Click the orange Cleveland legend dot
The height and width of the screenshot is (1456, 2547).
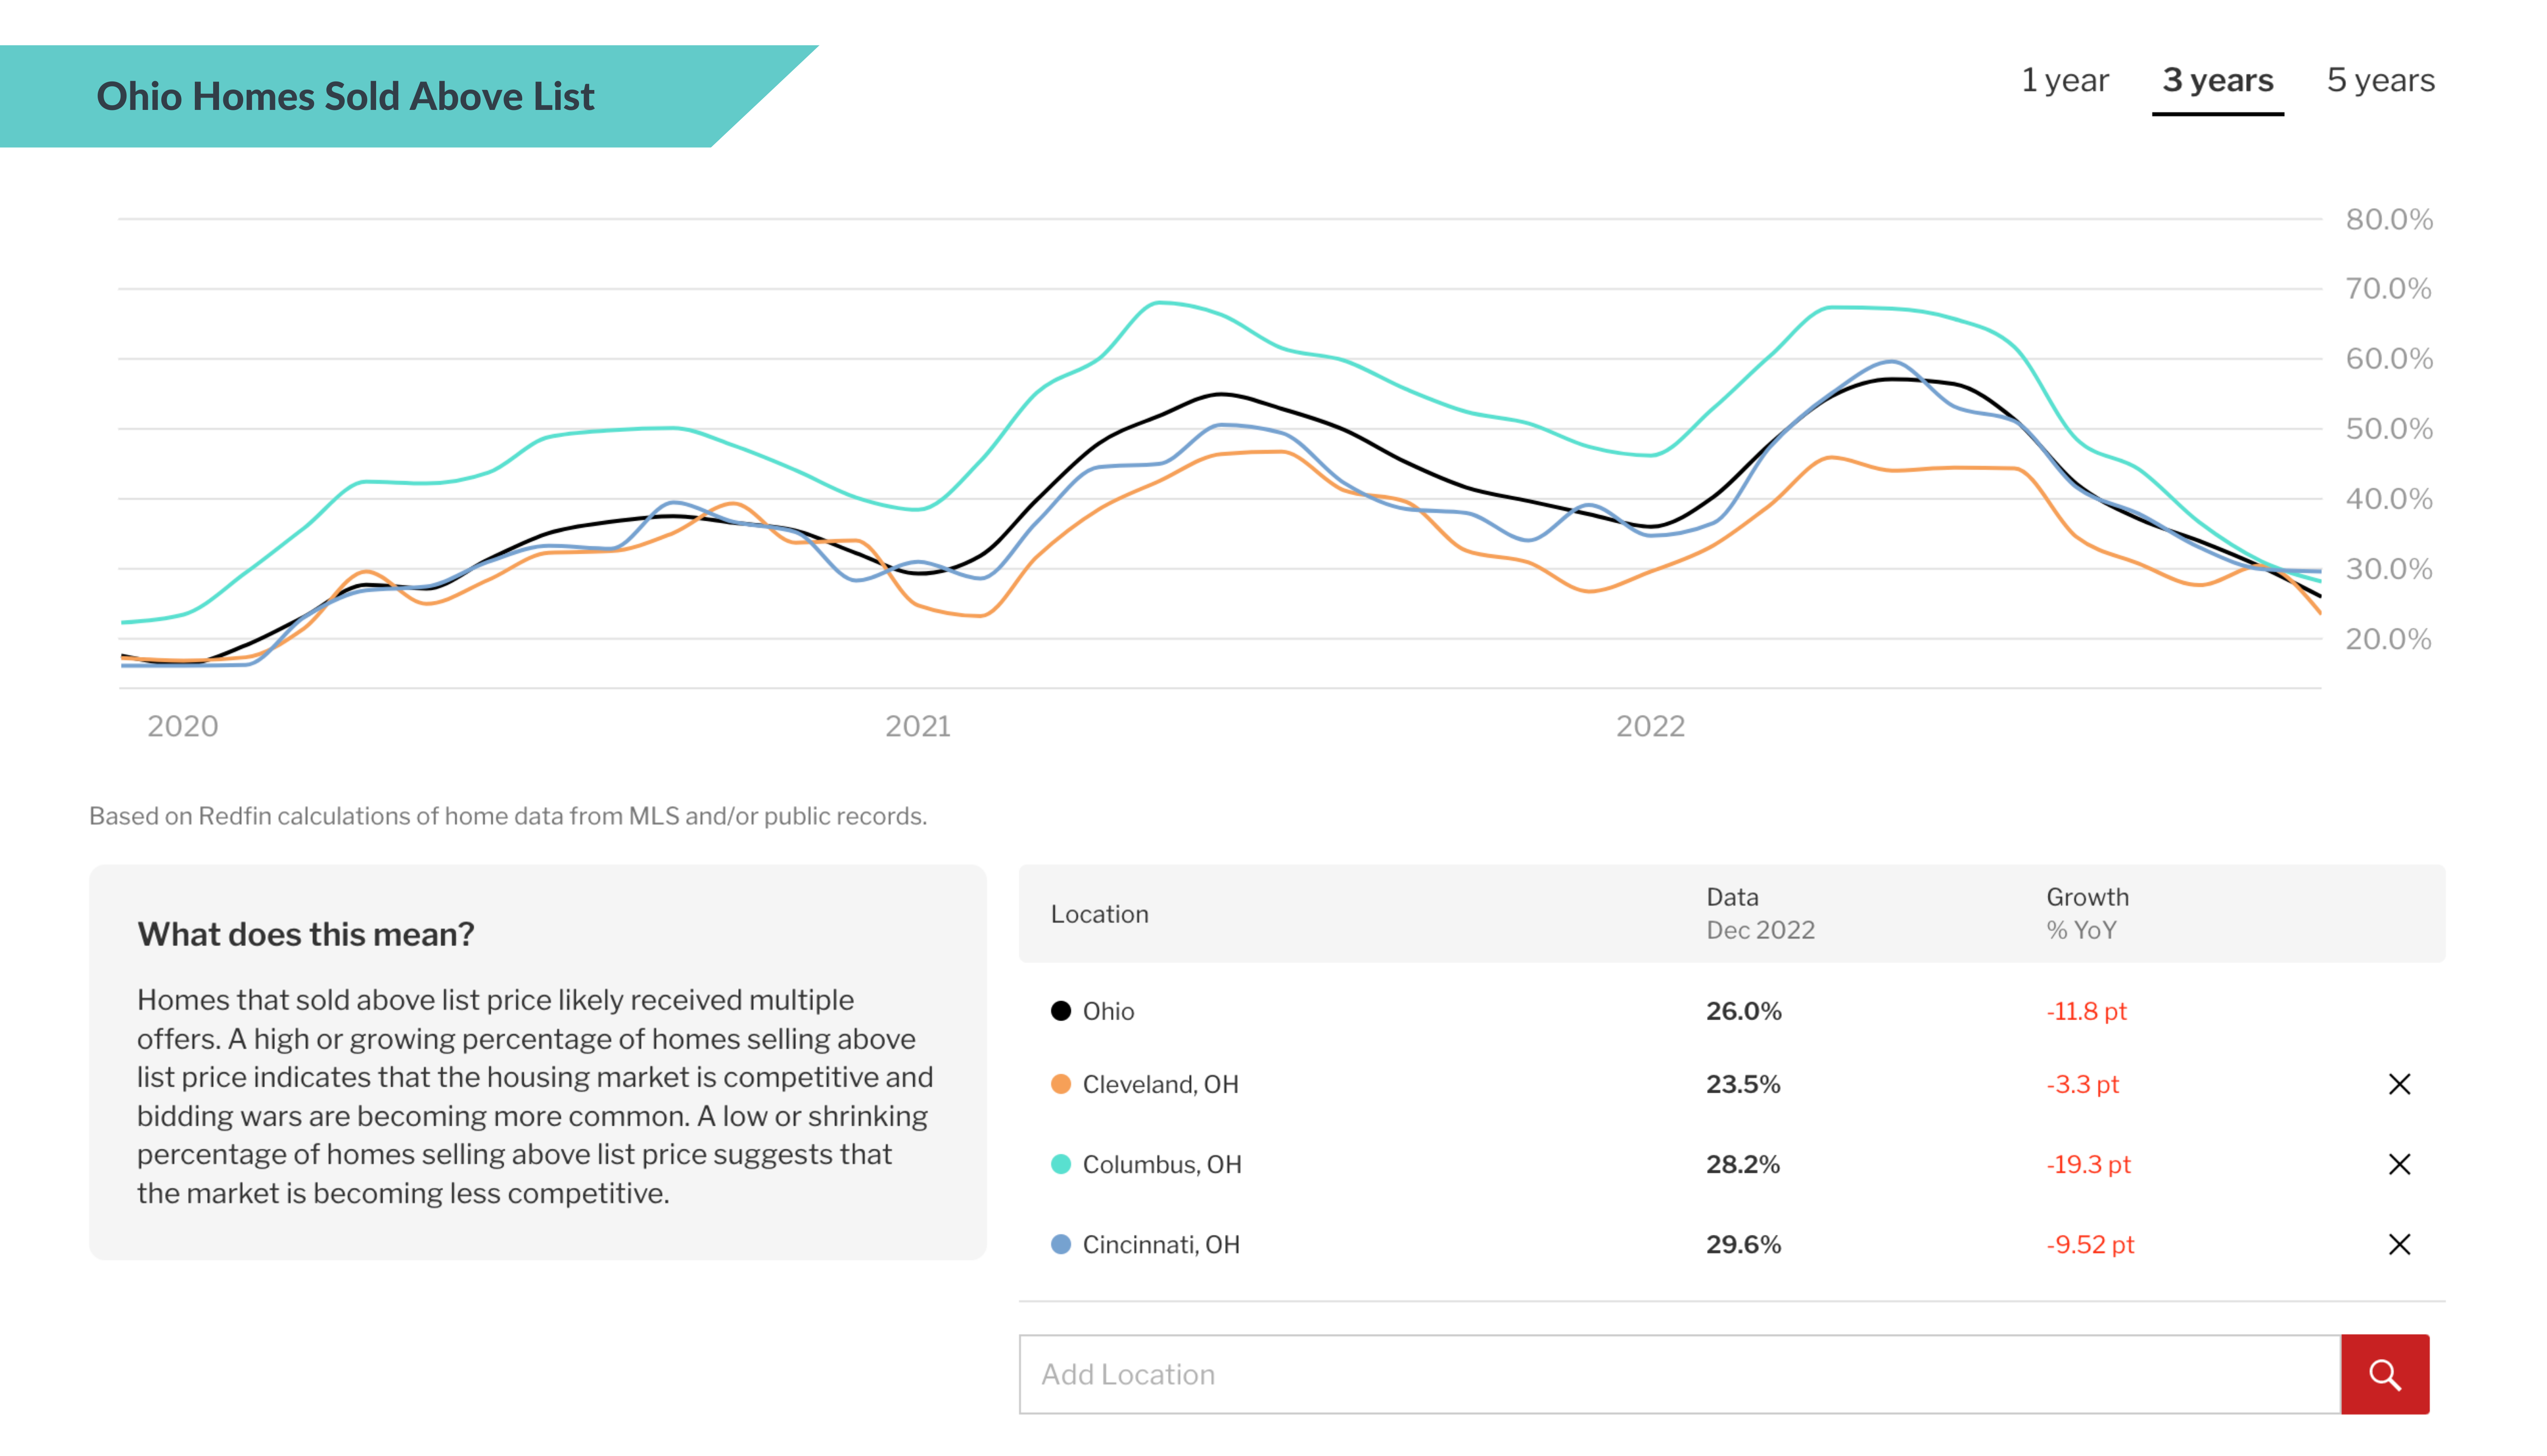coord(1061,1084)
